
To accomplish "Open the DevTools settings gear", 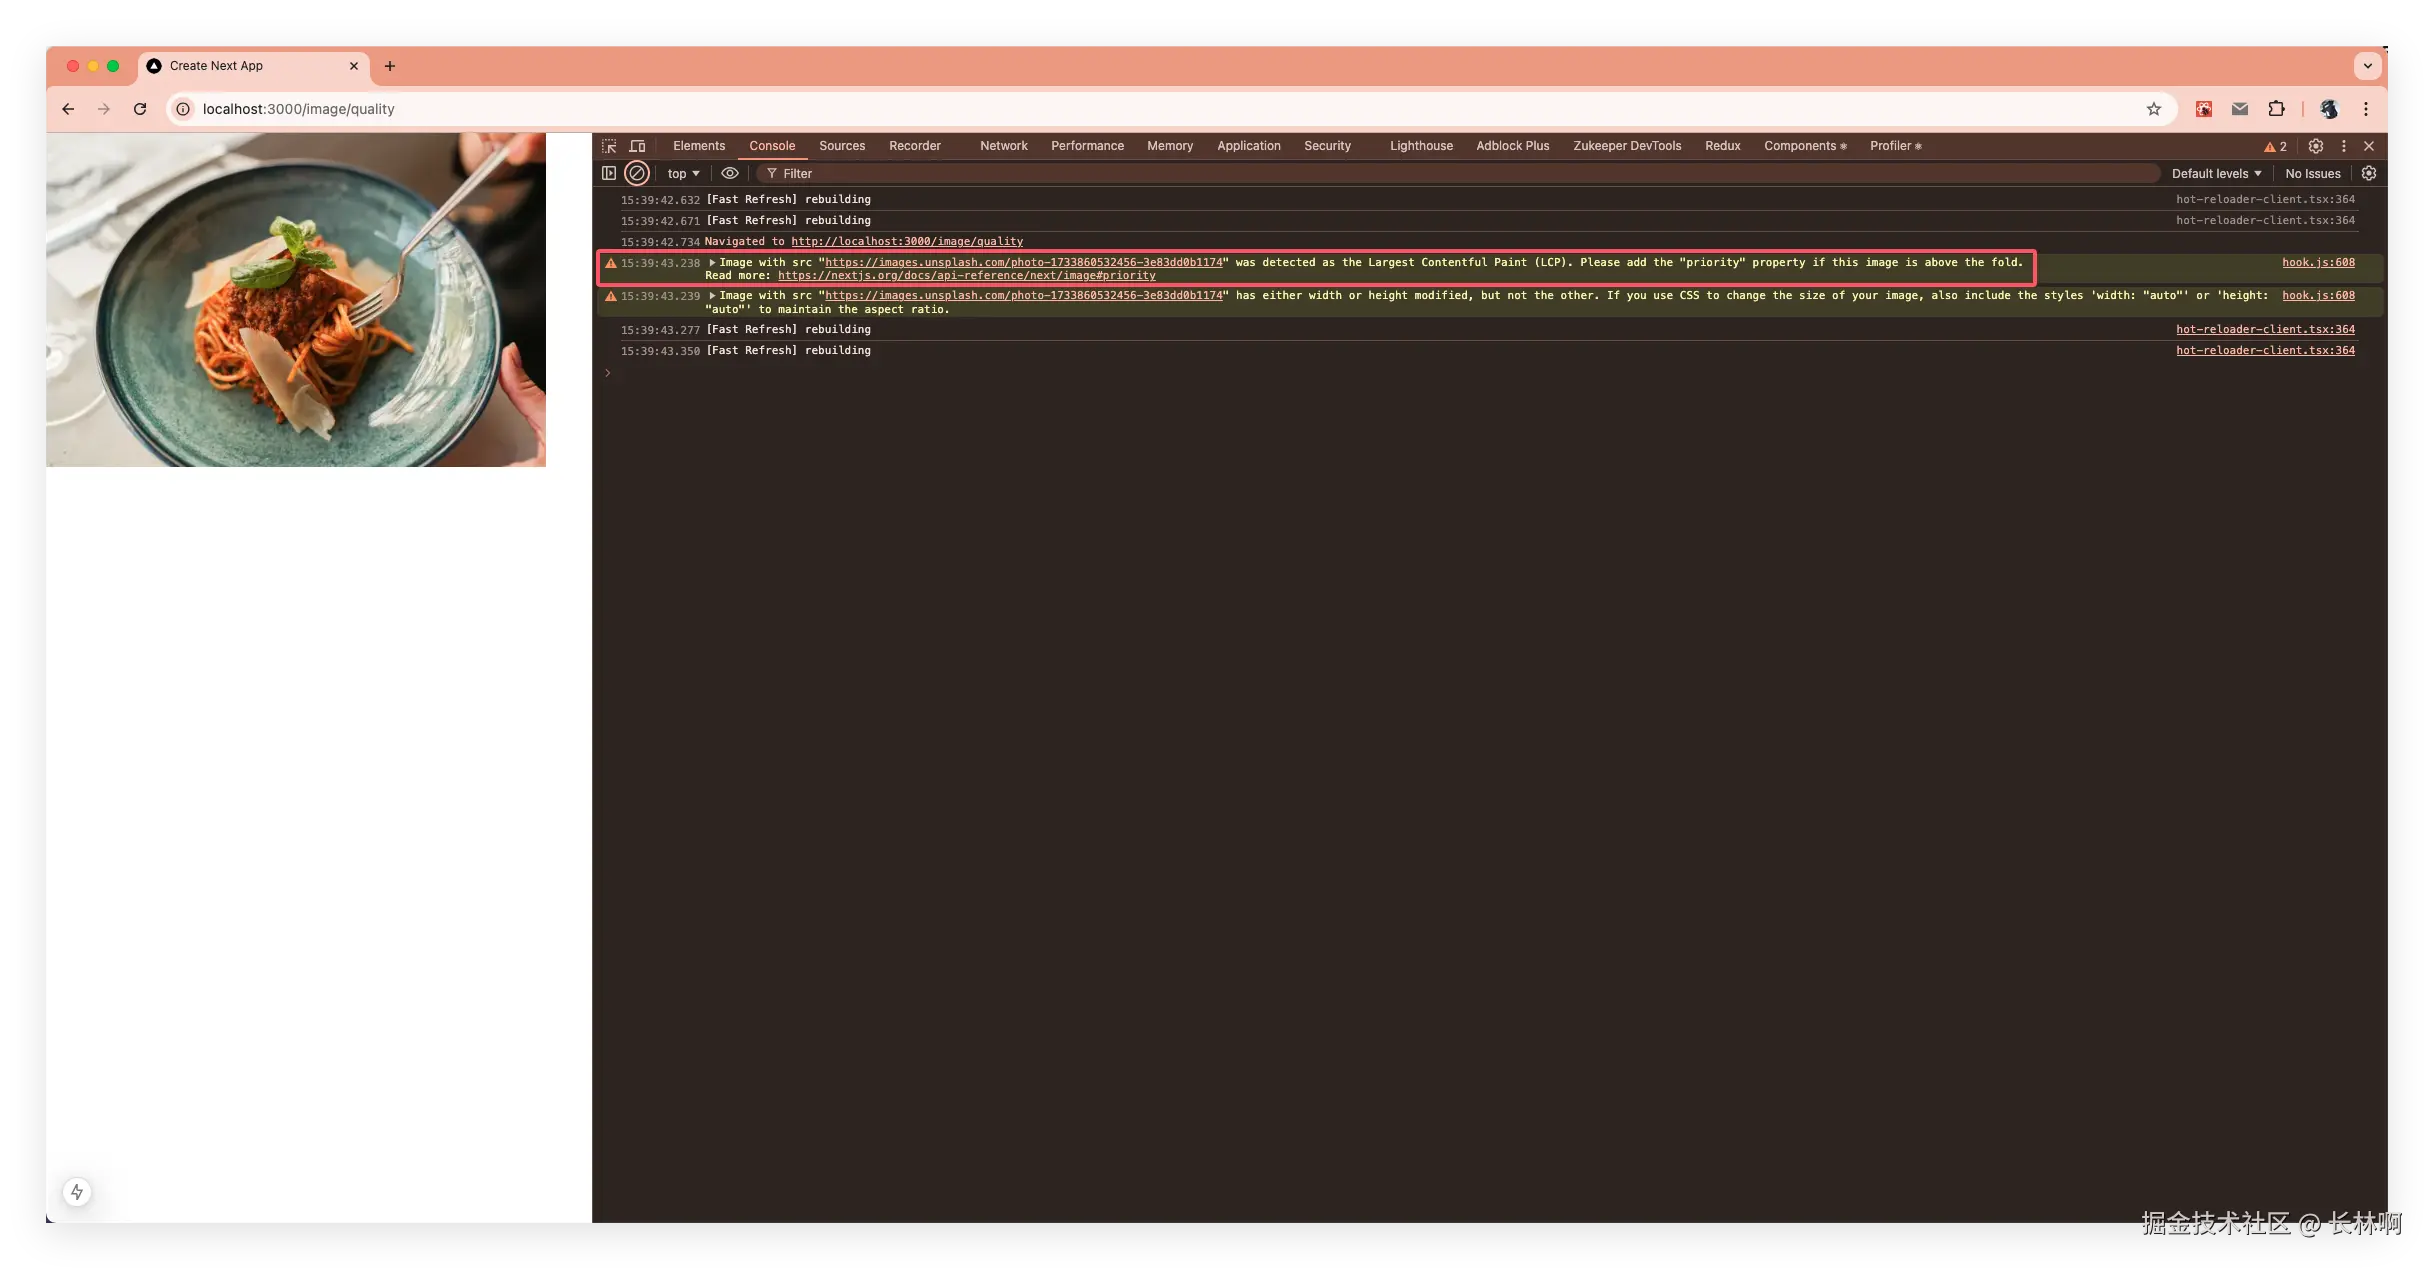I will (2315, 146).
